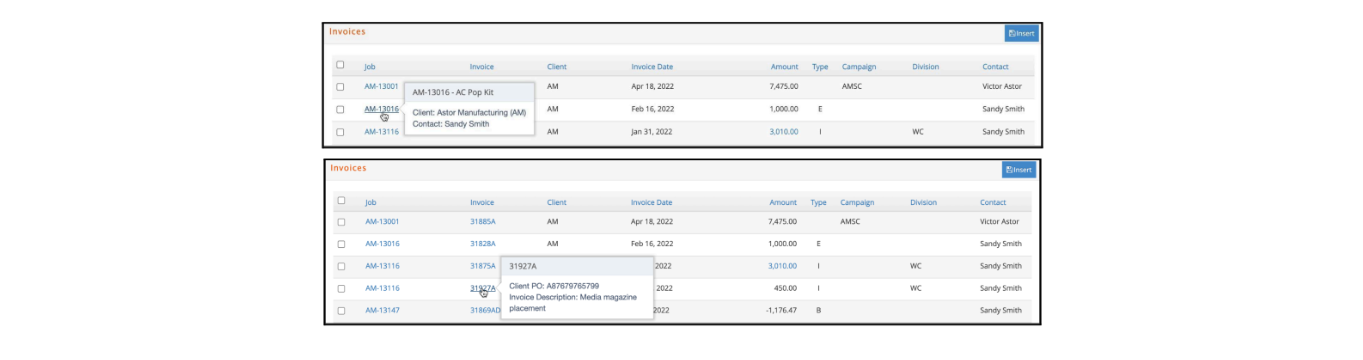Click the '31927A' tooltip title
Image resolution: width=1363 pixels, height=360 pixels.
522,266
